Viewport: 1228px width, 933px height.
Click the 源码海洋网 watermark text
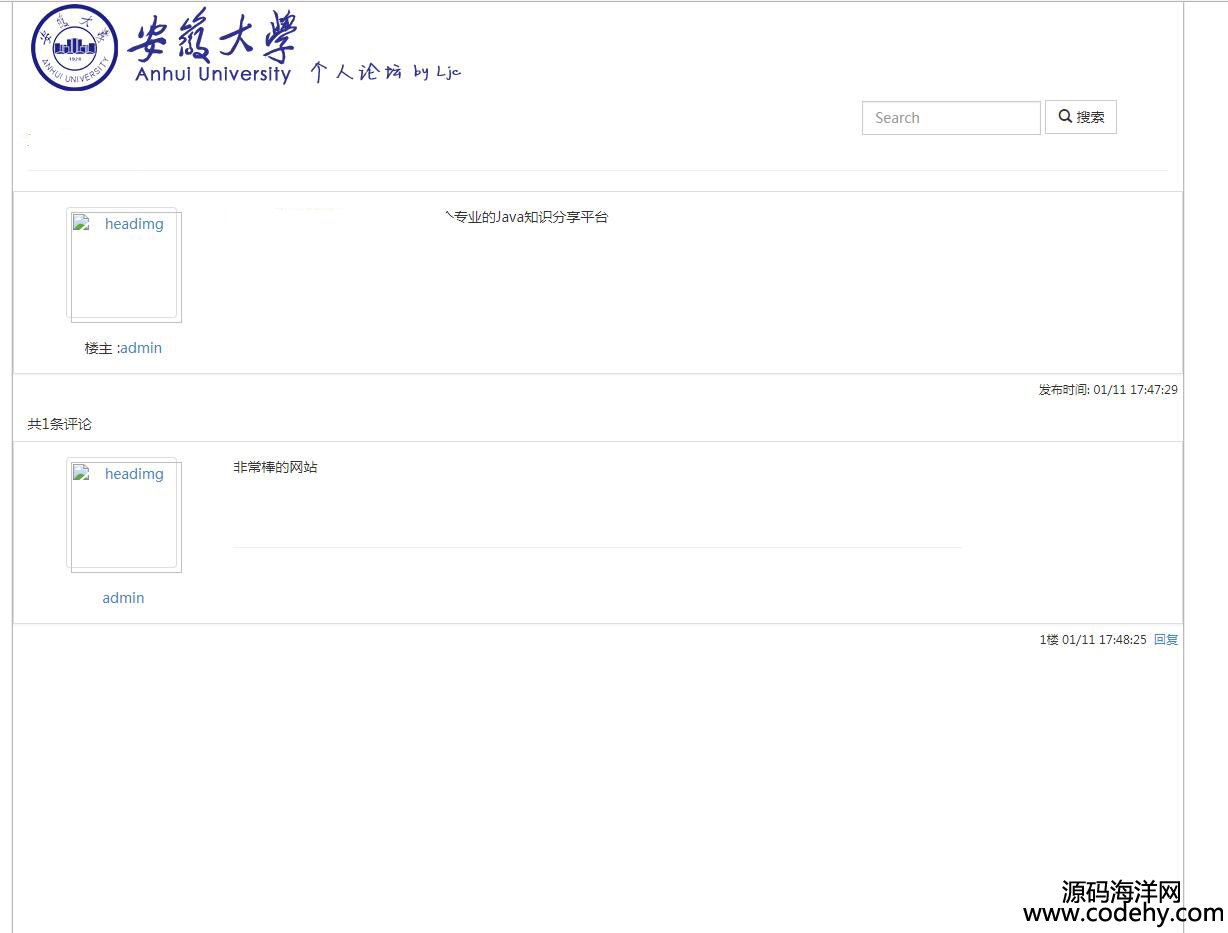point(1121,891)
